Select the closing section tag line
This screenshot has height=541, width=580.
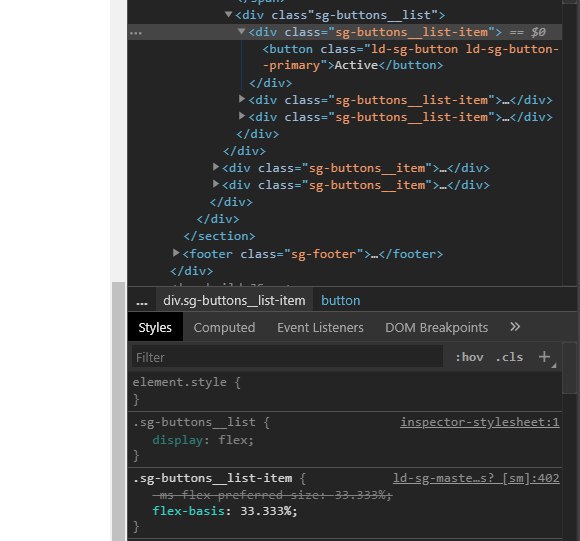[219, 236]
